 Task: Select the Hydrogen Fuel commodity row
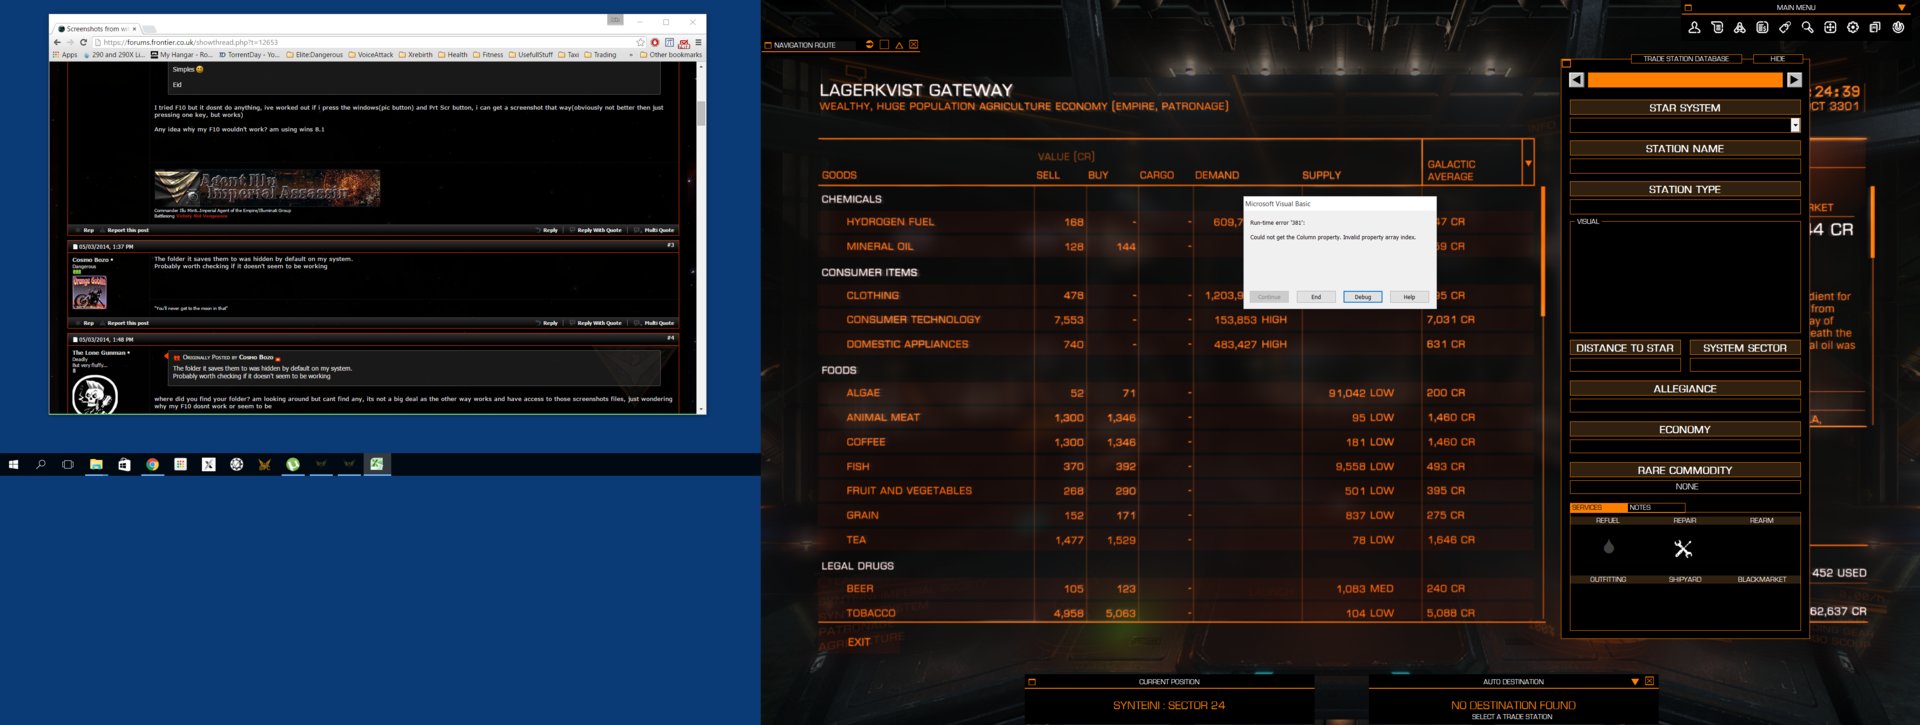coord(1177,222)
